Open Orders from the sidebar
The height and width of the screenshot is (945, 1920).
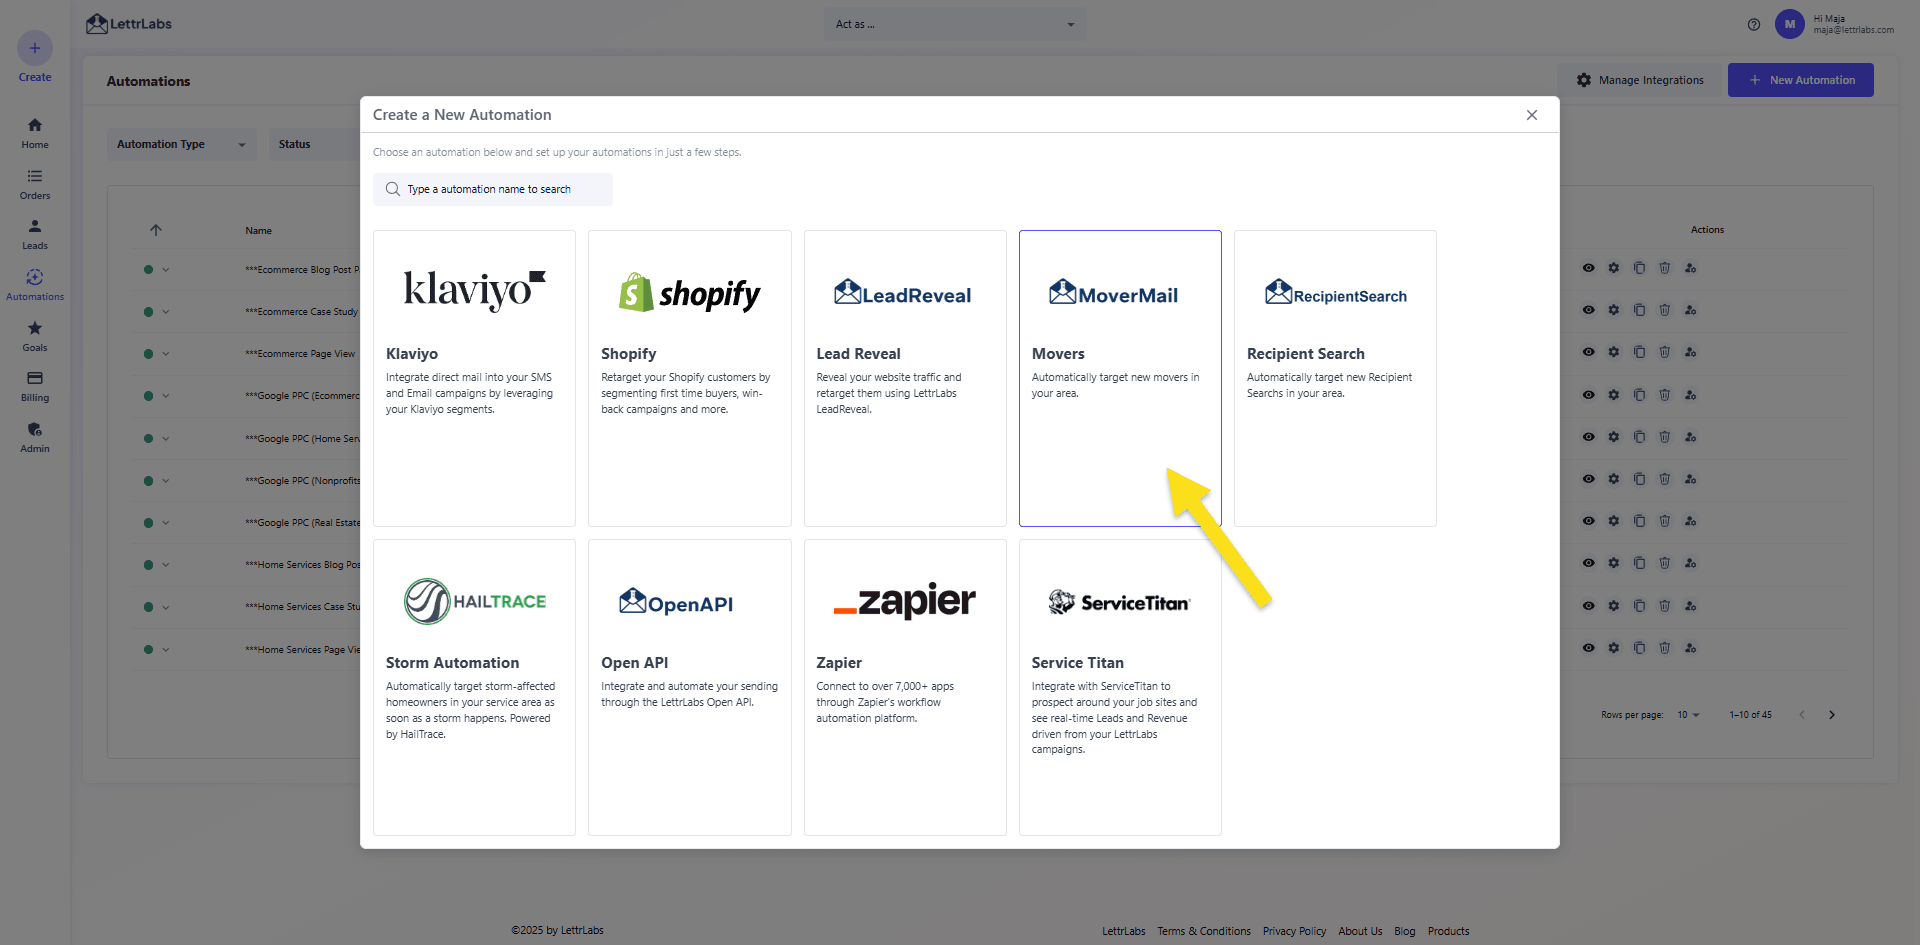[35, 184]
